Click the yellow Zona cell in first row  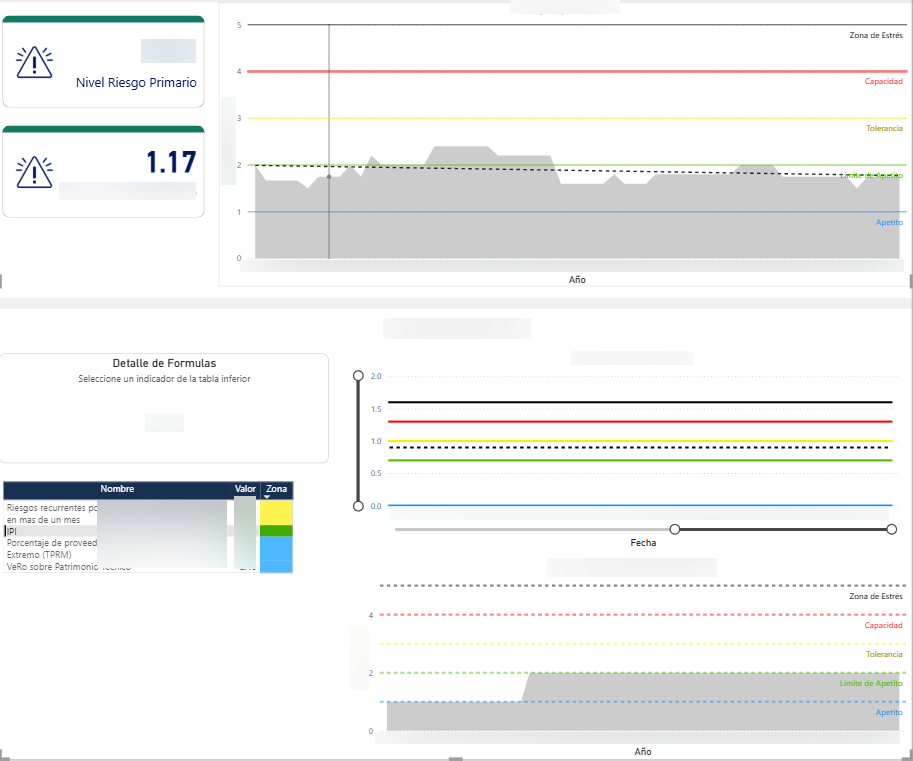tap(275, 512)
